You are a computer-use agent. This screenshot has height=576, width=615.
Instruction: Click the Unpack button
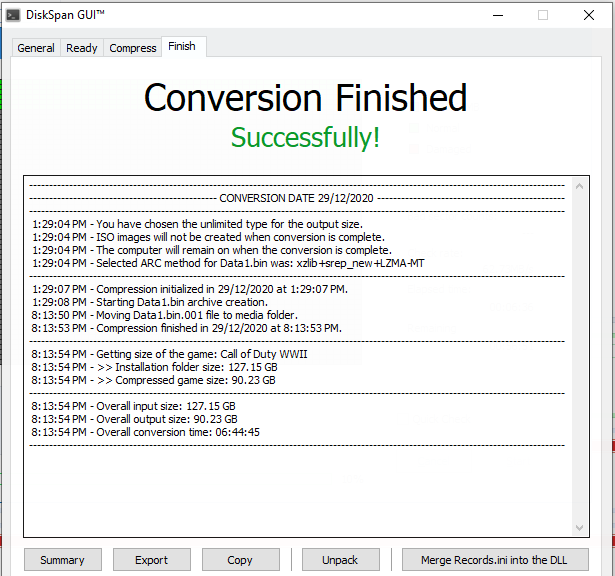(x=340, y=560)
